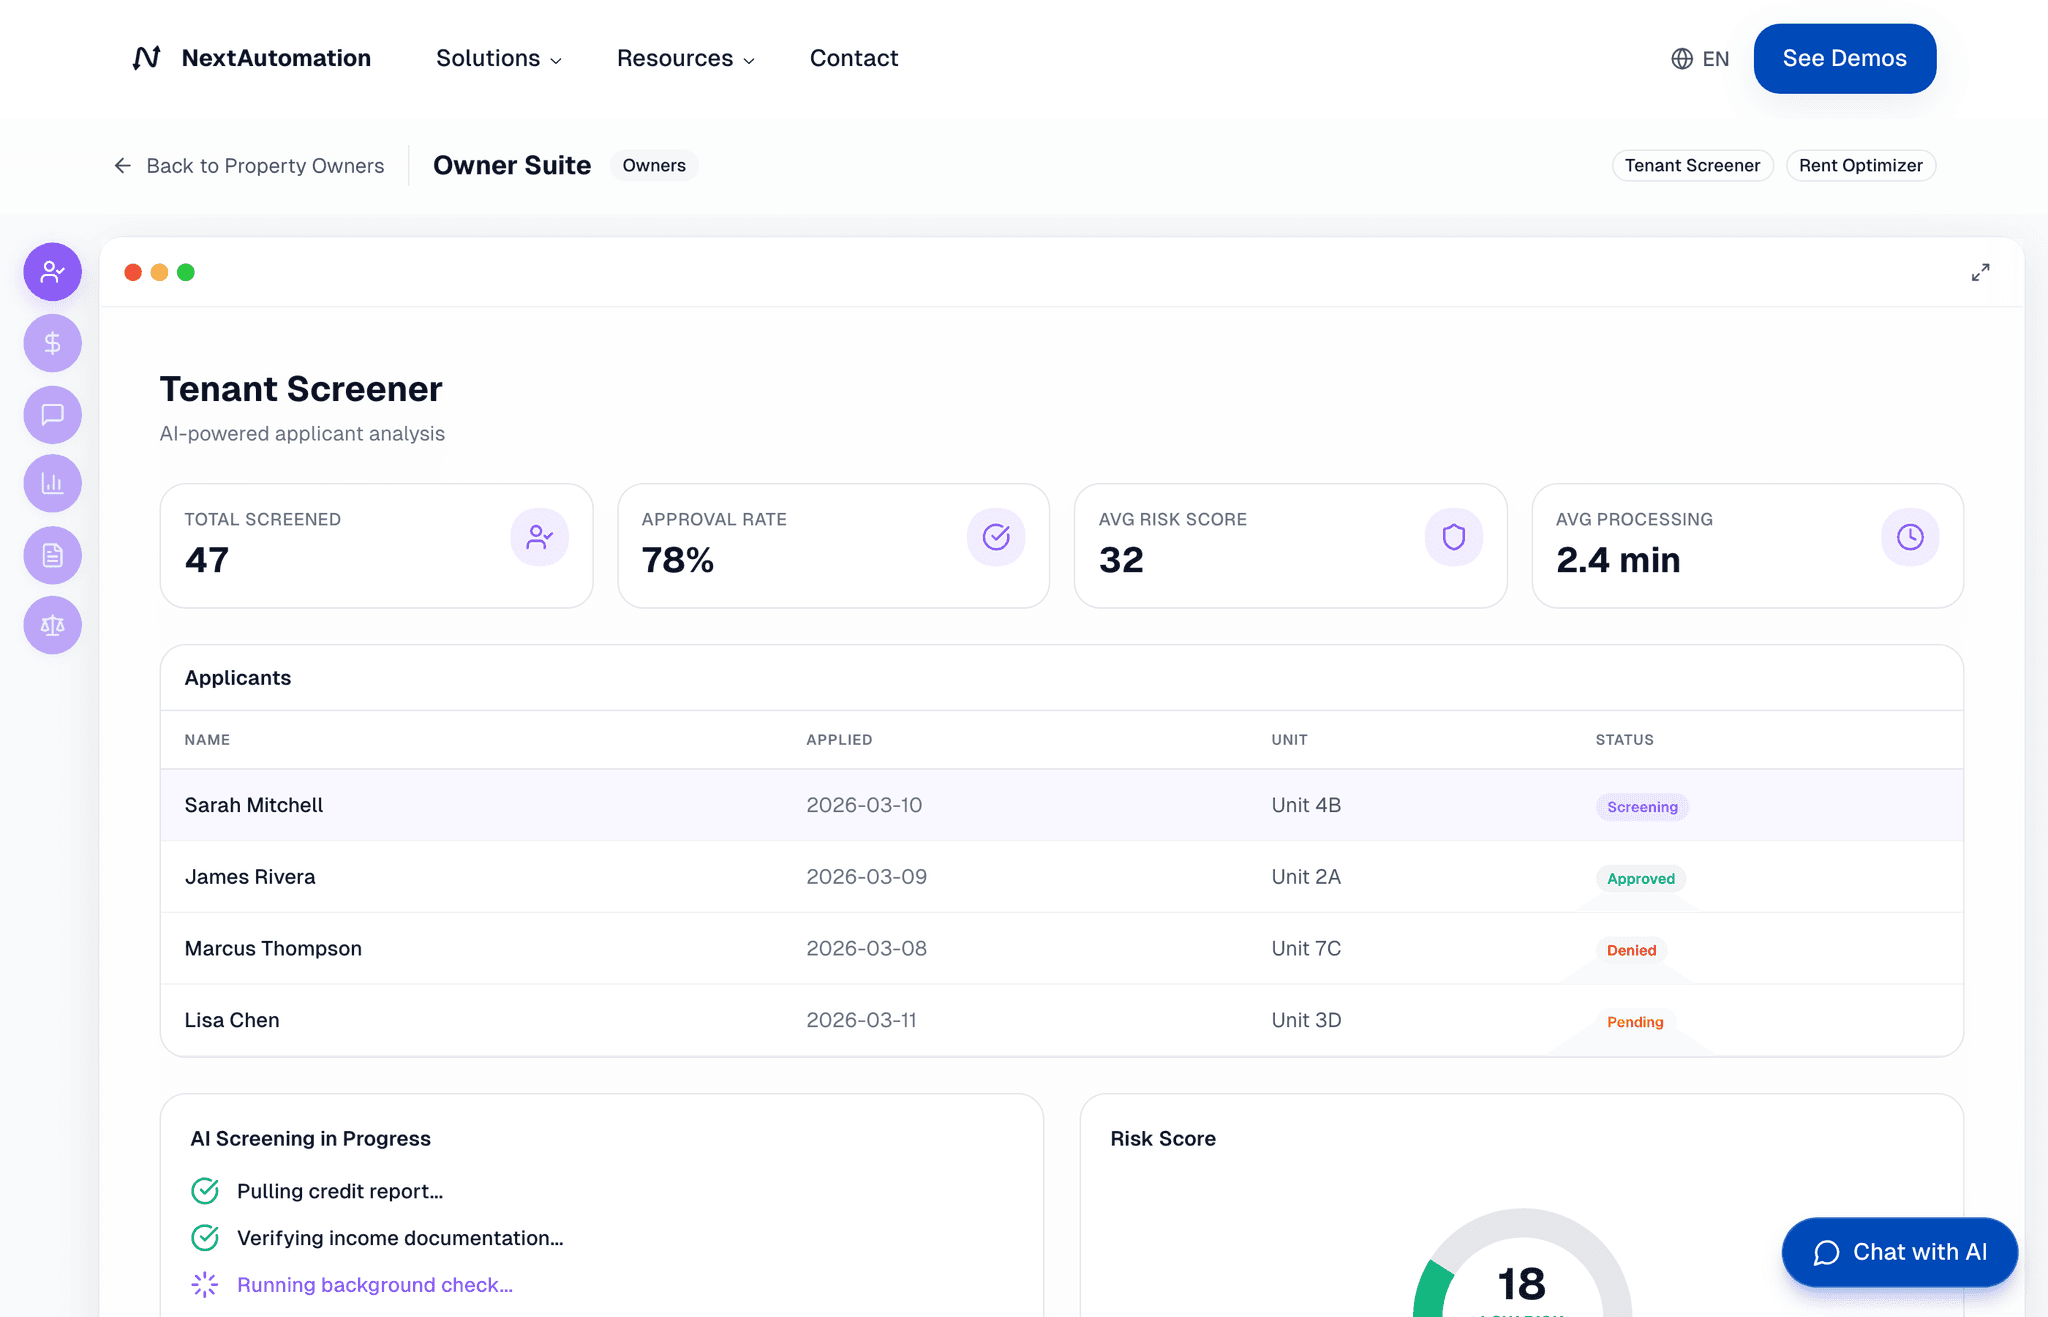Open the Contact menu item
The height and width of the screenshot is (1317, 2048).
pos(853,58)
